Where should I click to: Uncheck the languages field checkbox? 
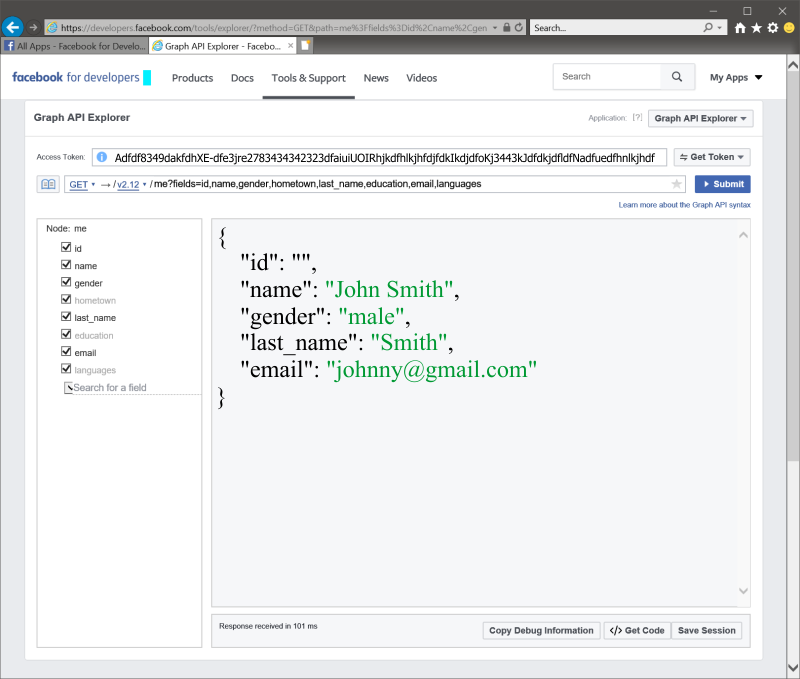[x=66, y=369]
